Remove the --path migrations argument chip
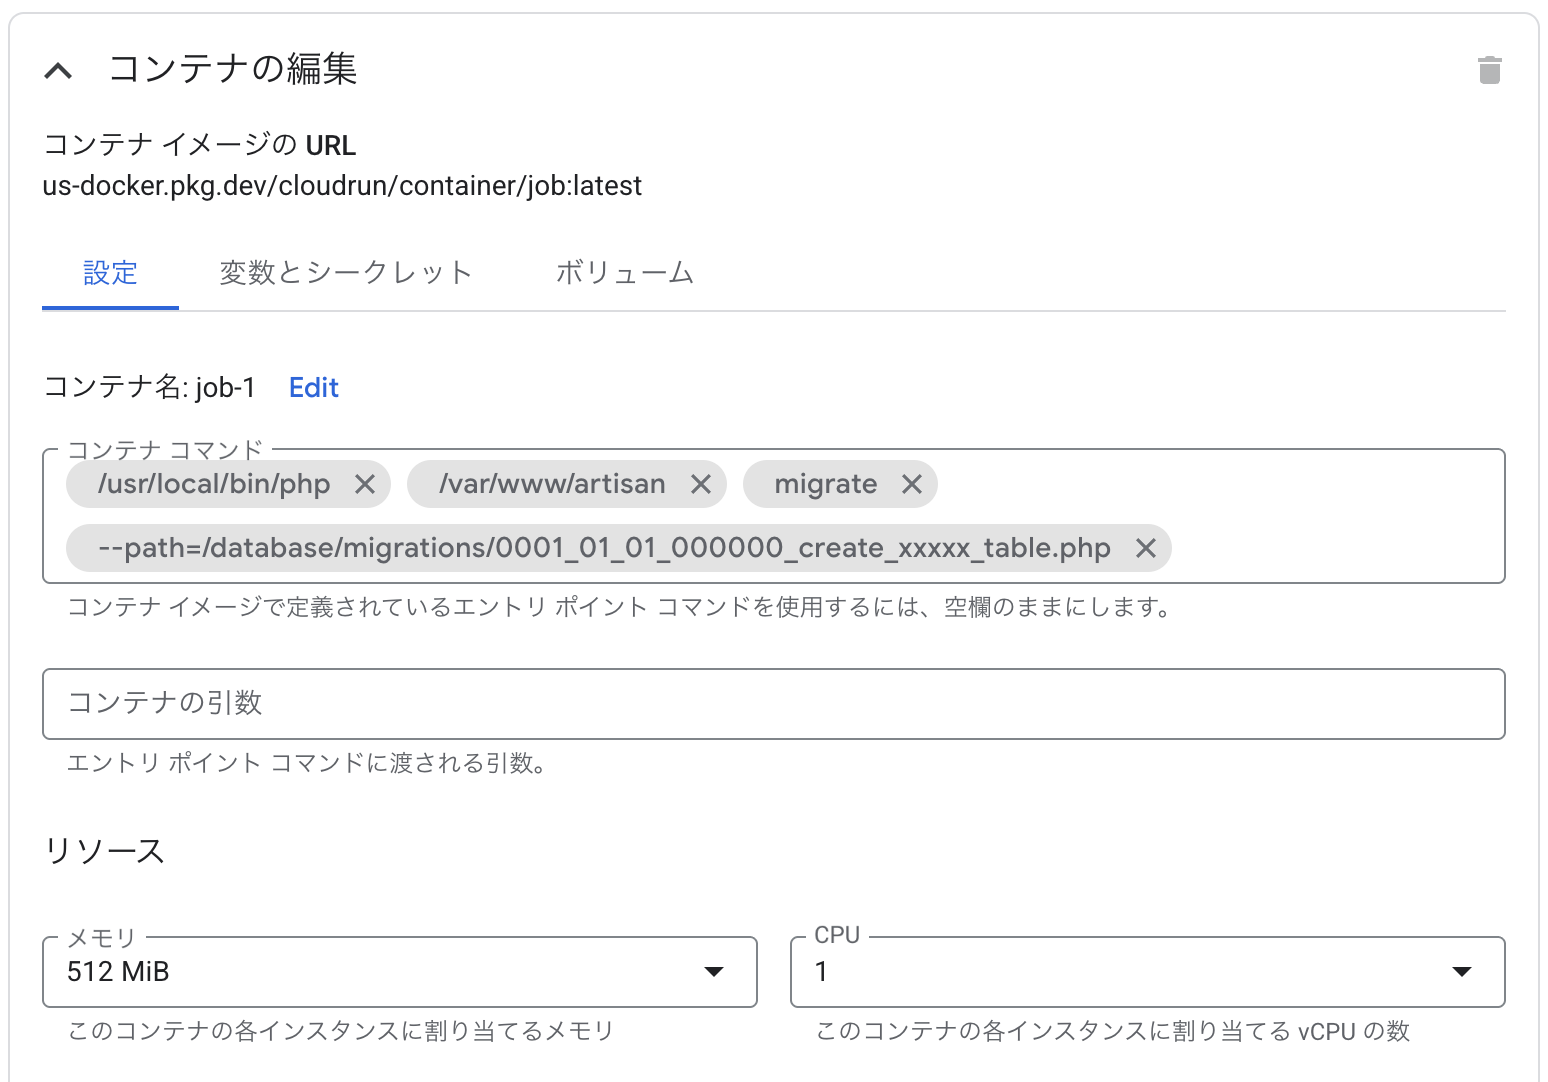The height and width of the screenshot is (1082, 1548). (x=1146, y=549)
